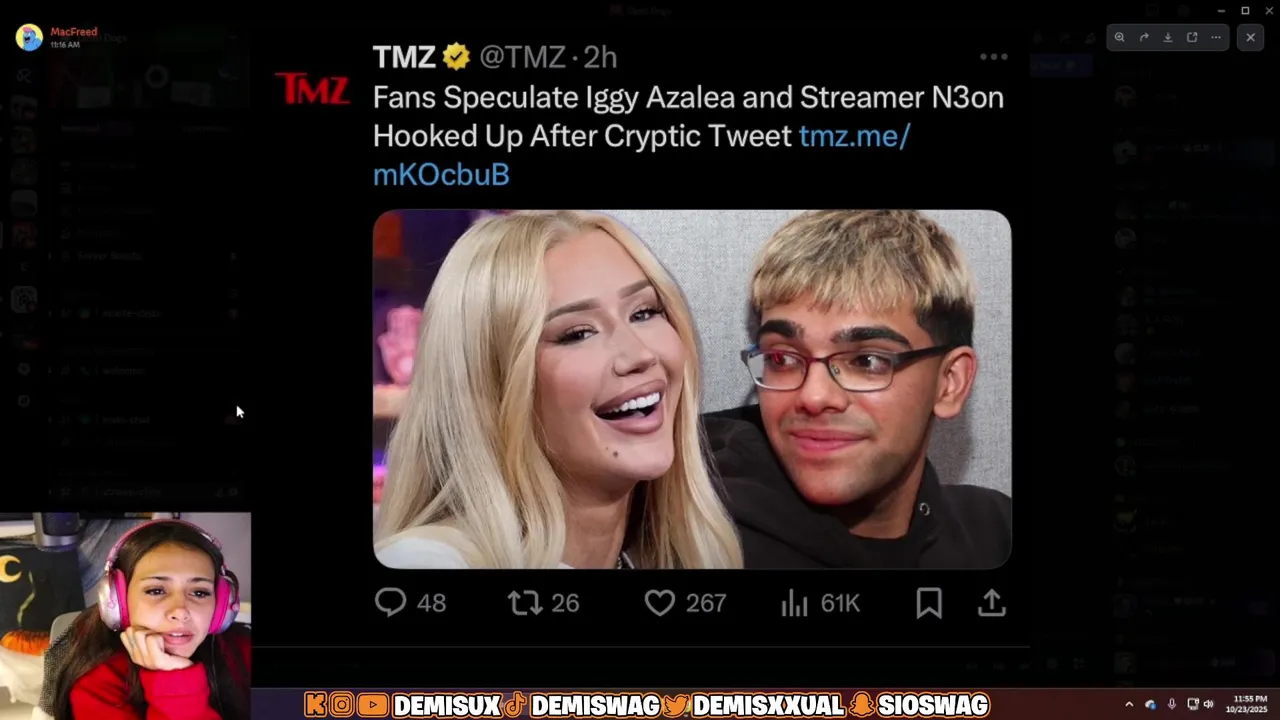Click the 61K views analytics icon
The height and width of the screenshot is (720, 1280).
[794, 603]
